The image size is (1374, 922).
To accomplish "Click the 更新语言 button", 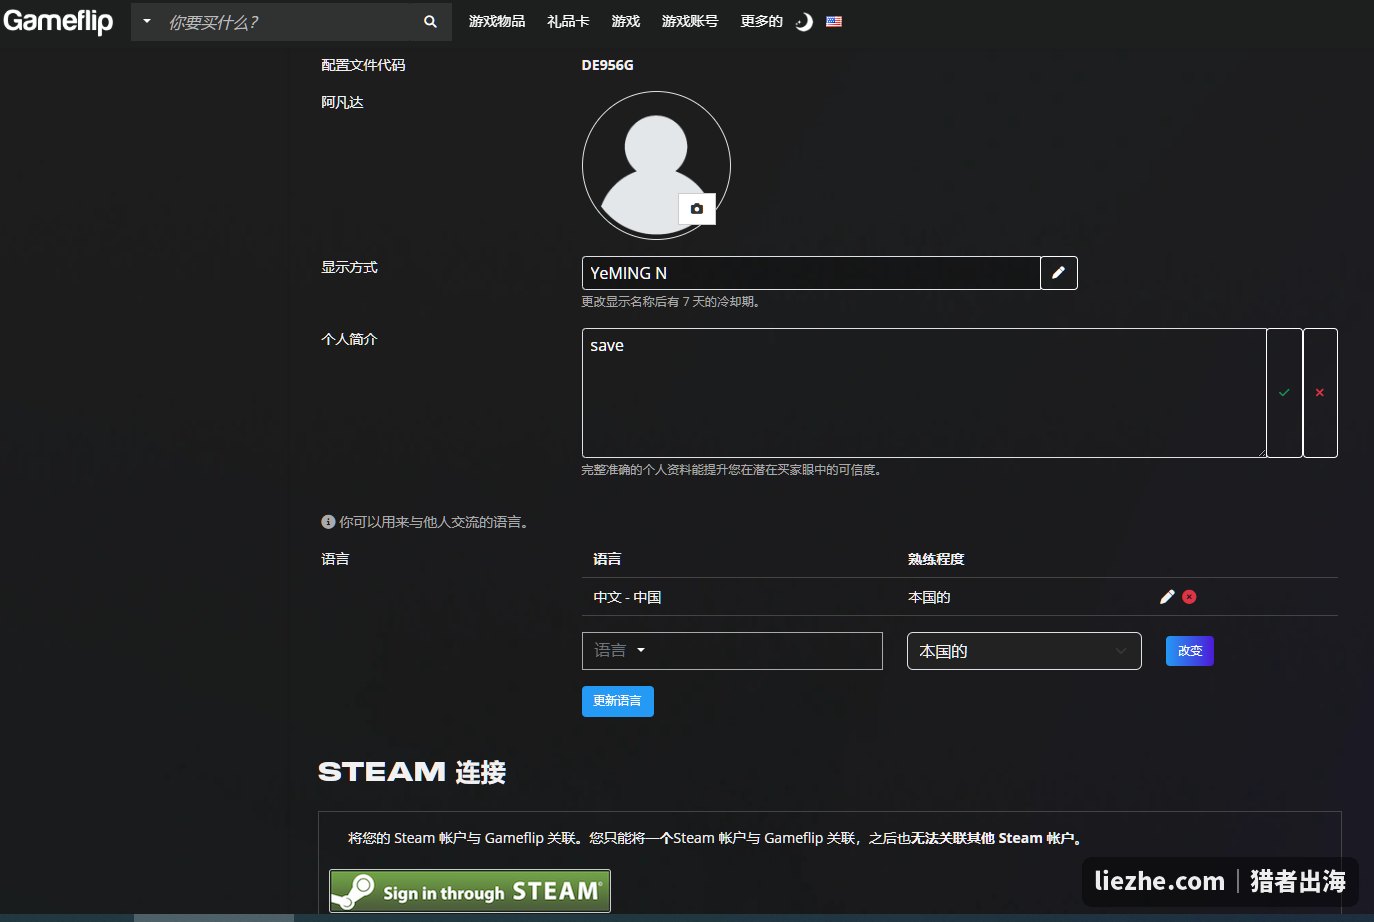I will tap(618, 701).
